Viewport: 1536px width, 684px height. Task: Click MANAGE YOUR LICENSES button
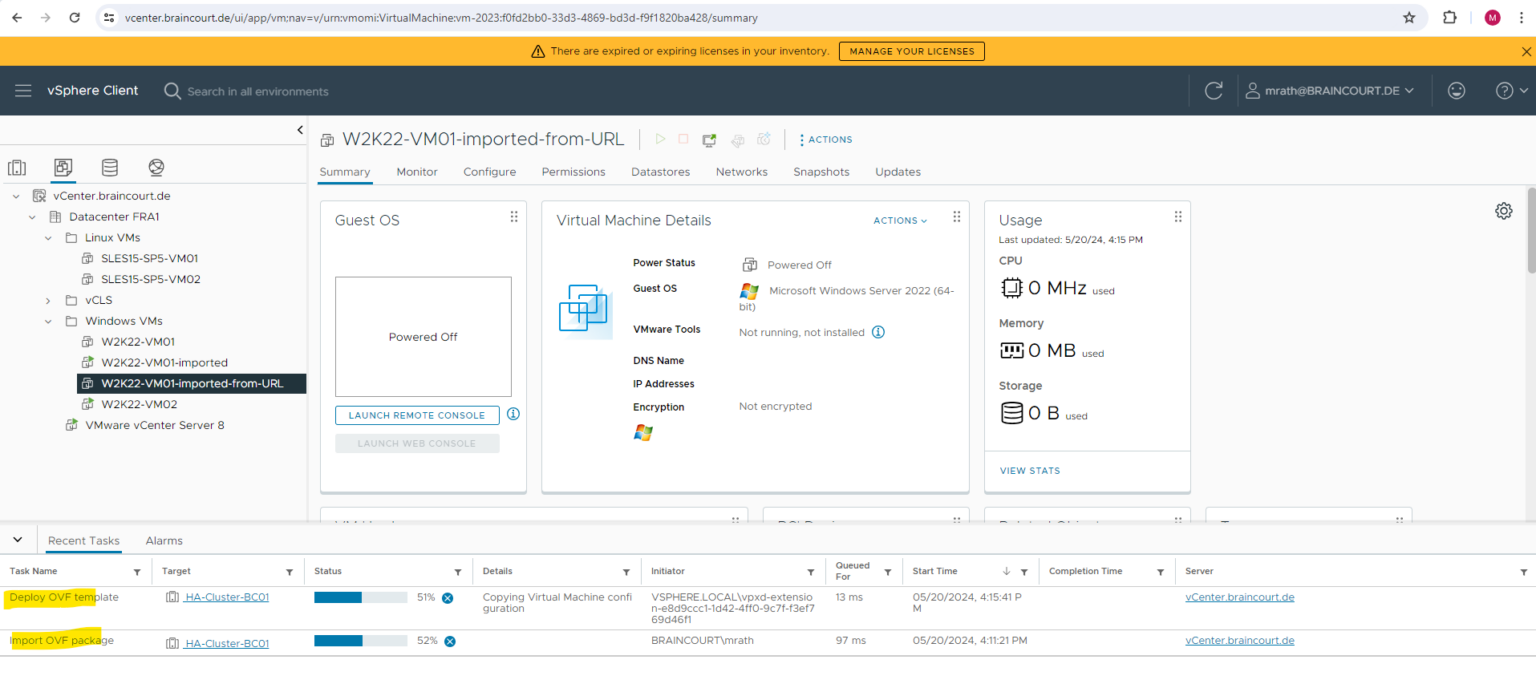click(911, 50)
